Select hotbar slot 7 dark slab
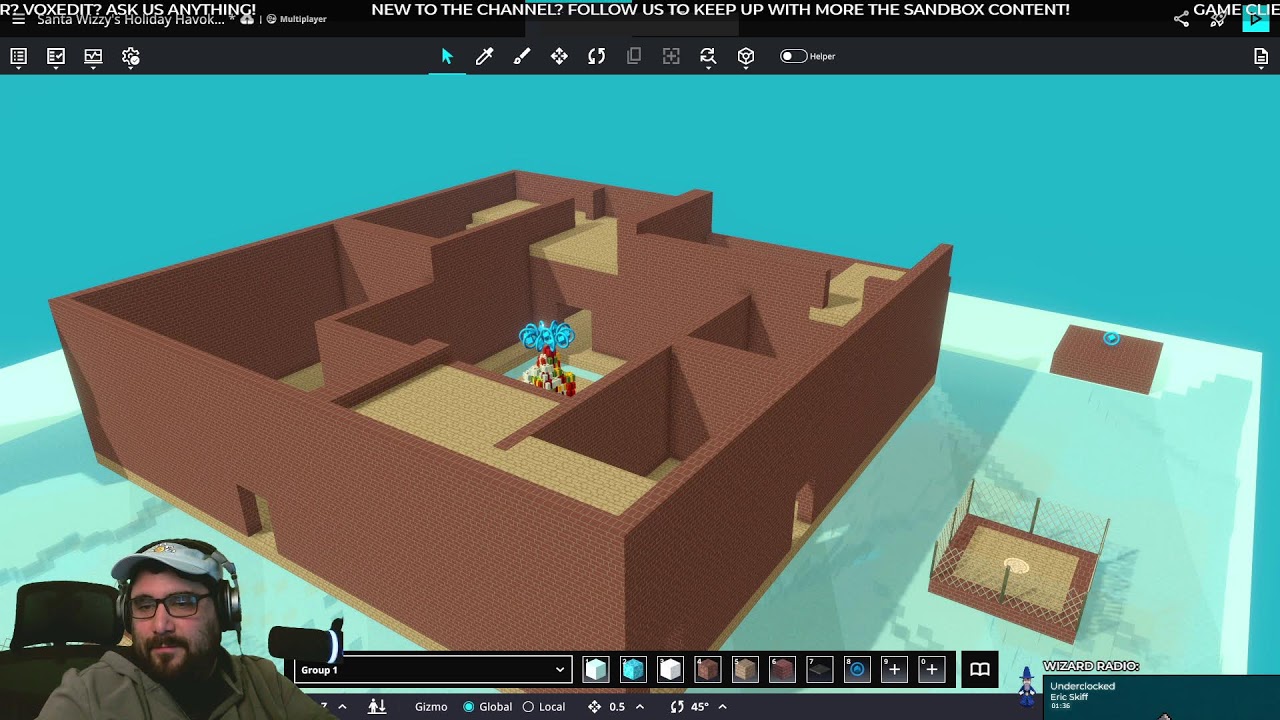Image resolution: width=1280 pixels, height=720 pixels. pos(819,670)
